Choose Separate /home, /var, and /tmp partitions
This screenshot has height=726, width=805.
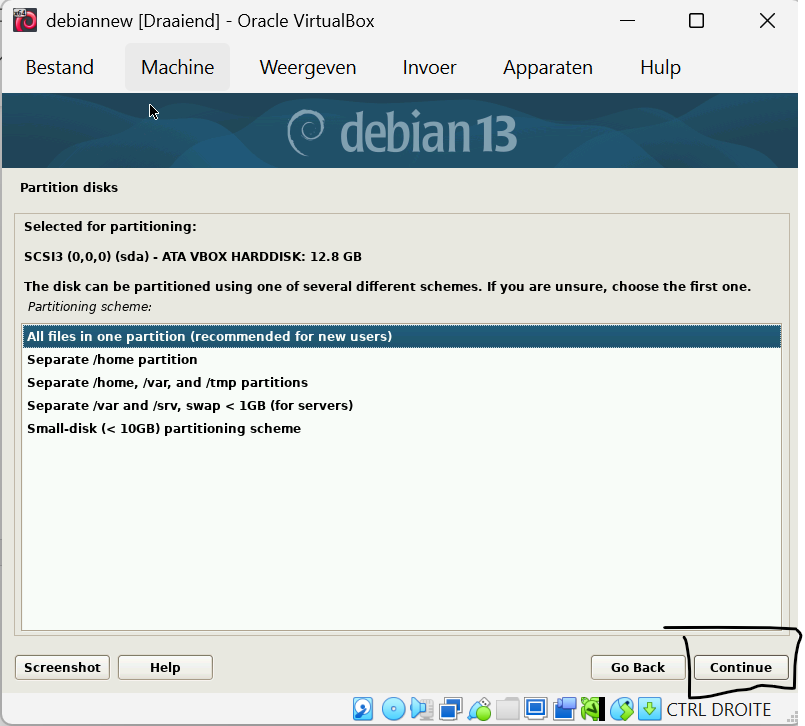pos(401,383)
